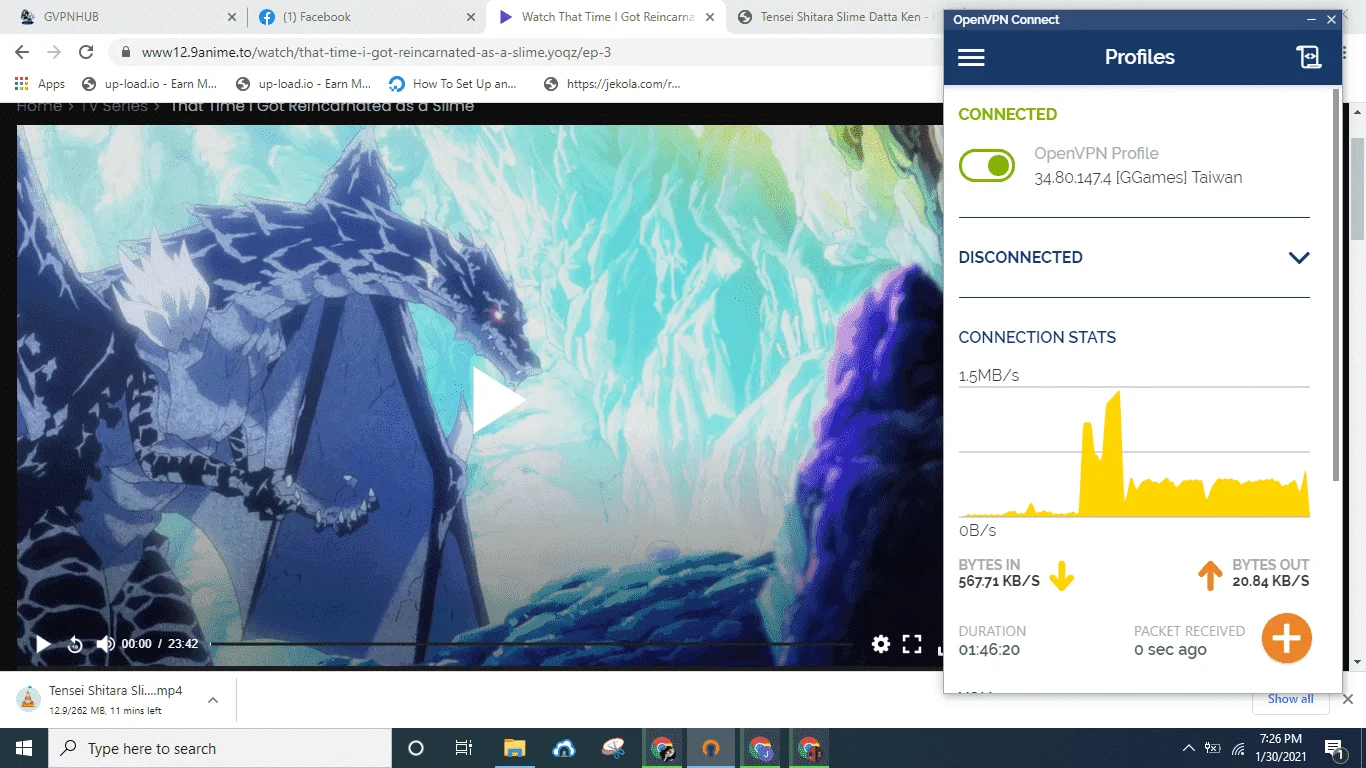
Task: Open the Windows Start menu
Action: (24, 748)
